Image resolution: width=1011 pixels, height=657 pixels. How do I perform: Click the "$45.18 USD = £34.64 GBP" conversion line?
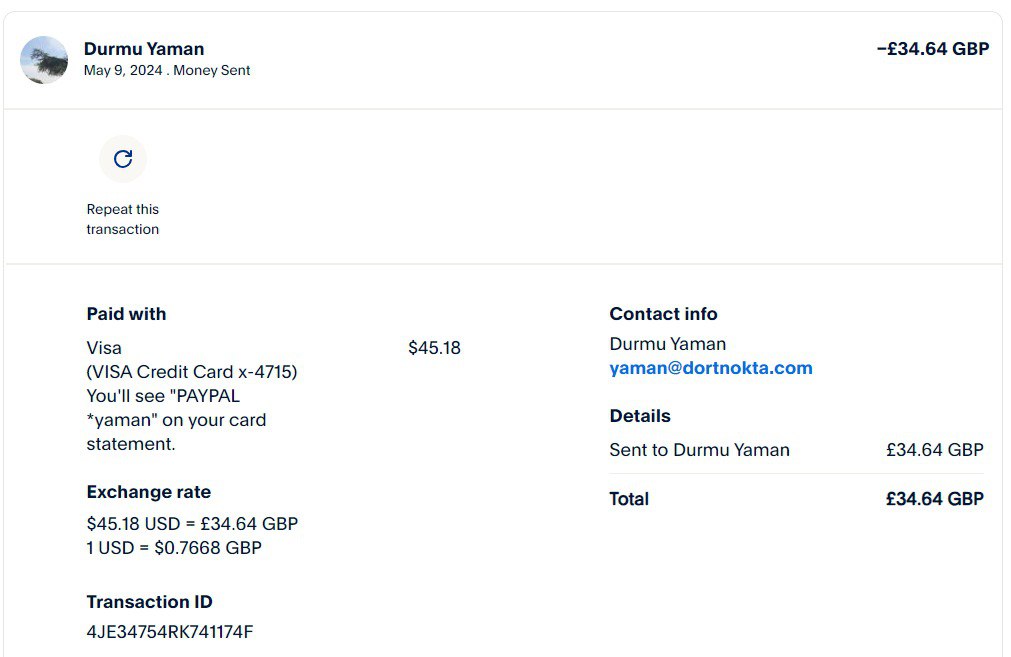click(192, 524)
